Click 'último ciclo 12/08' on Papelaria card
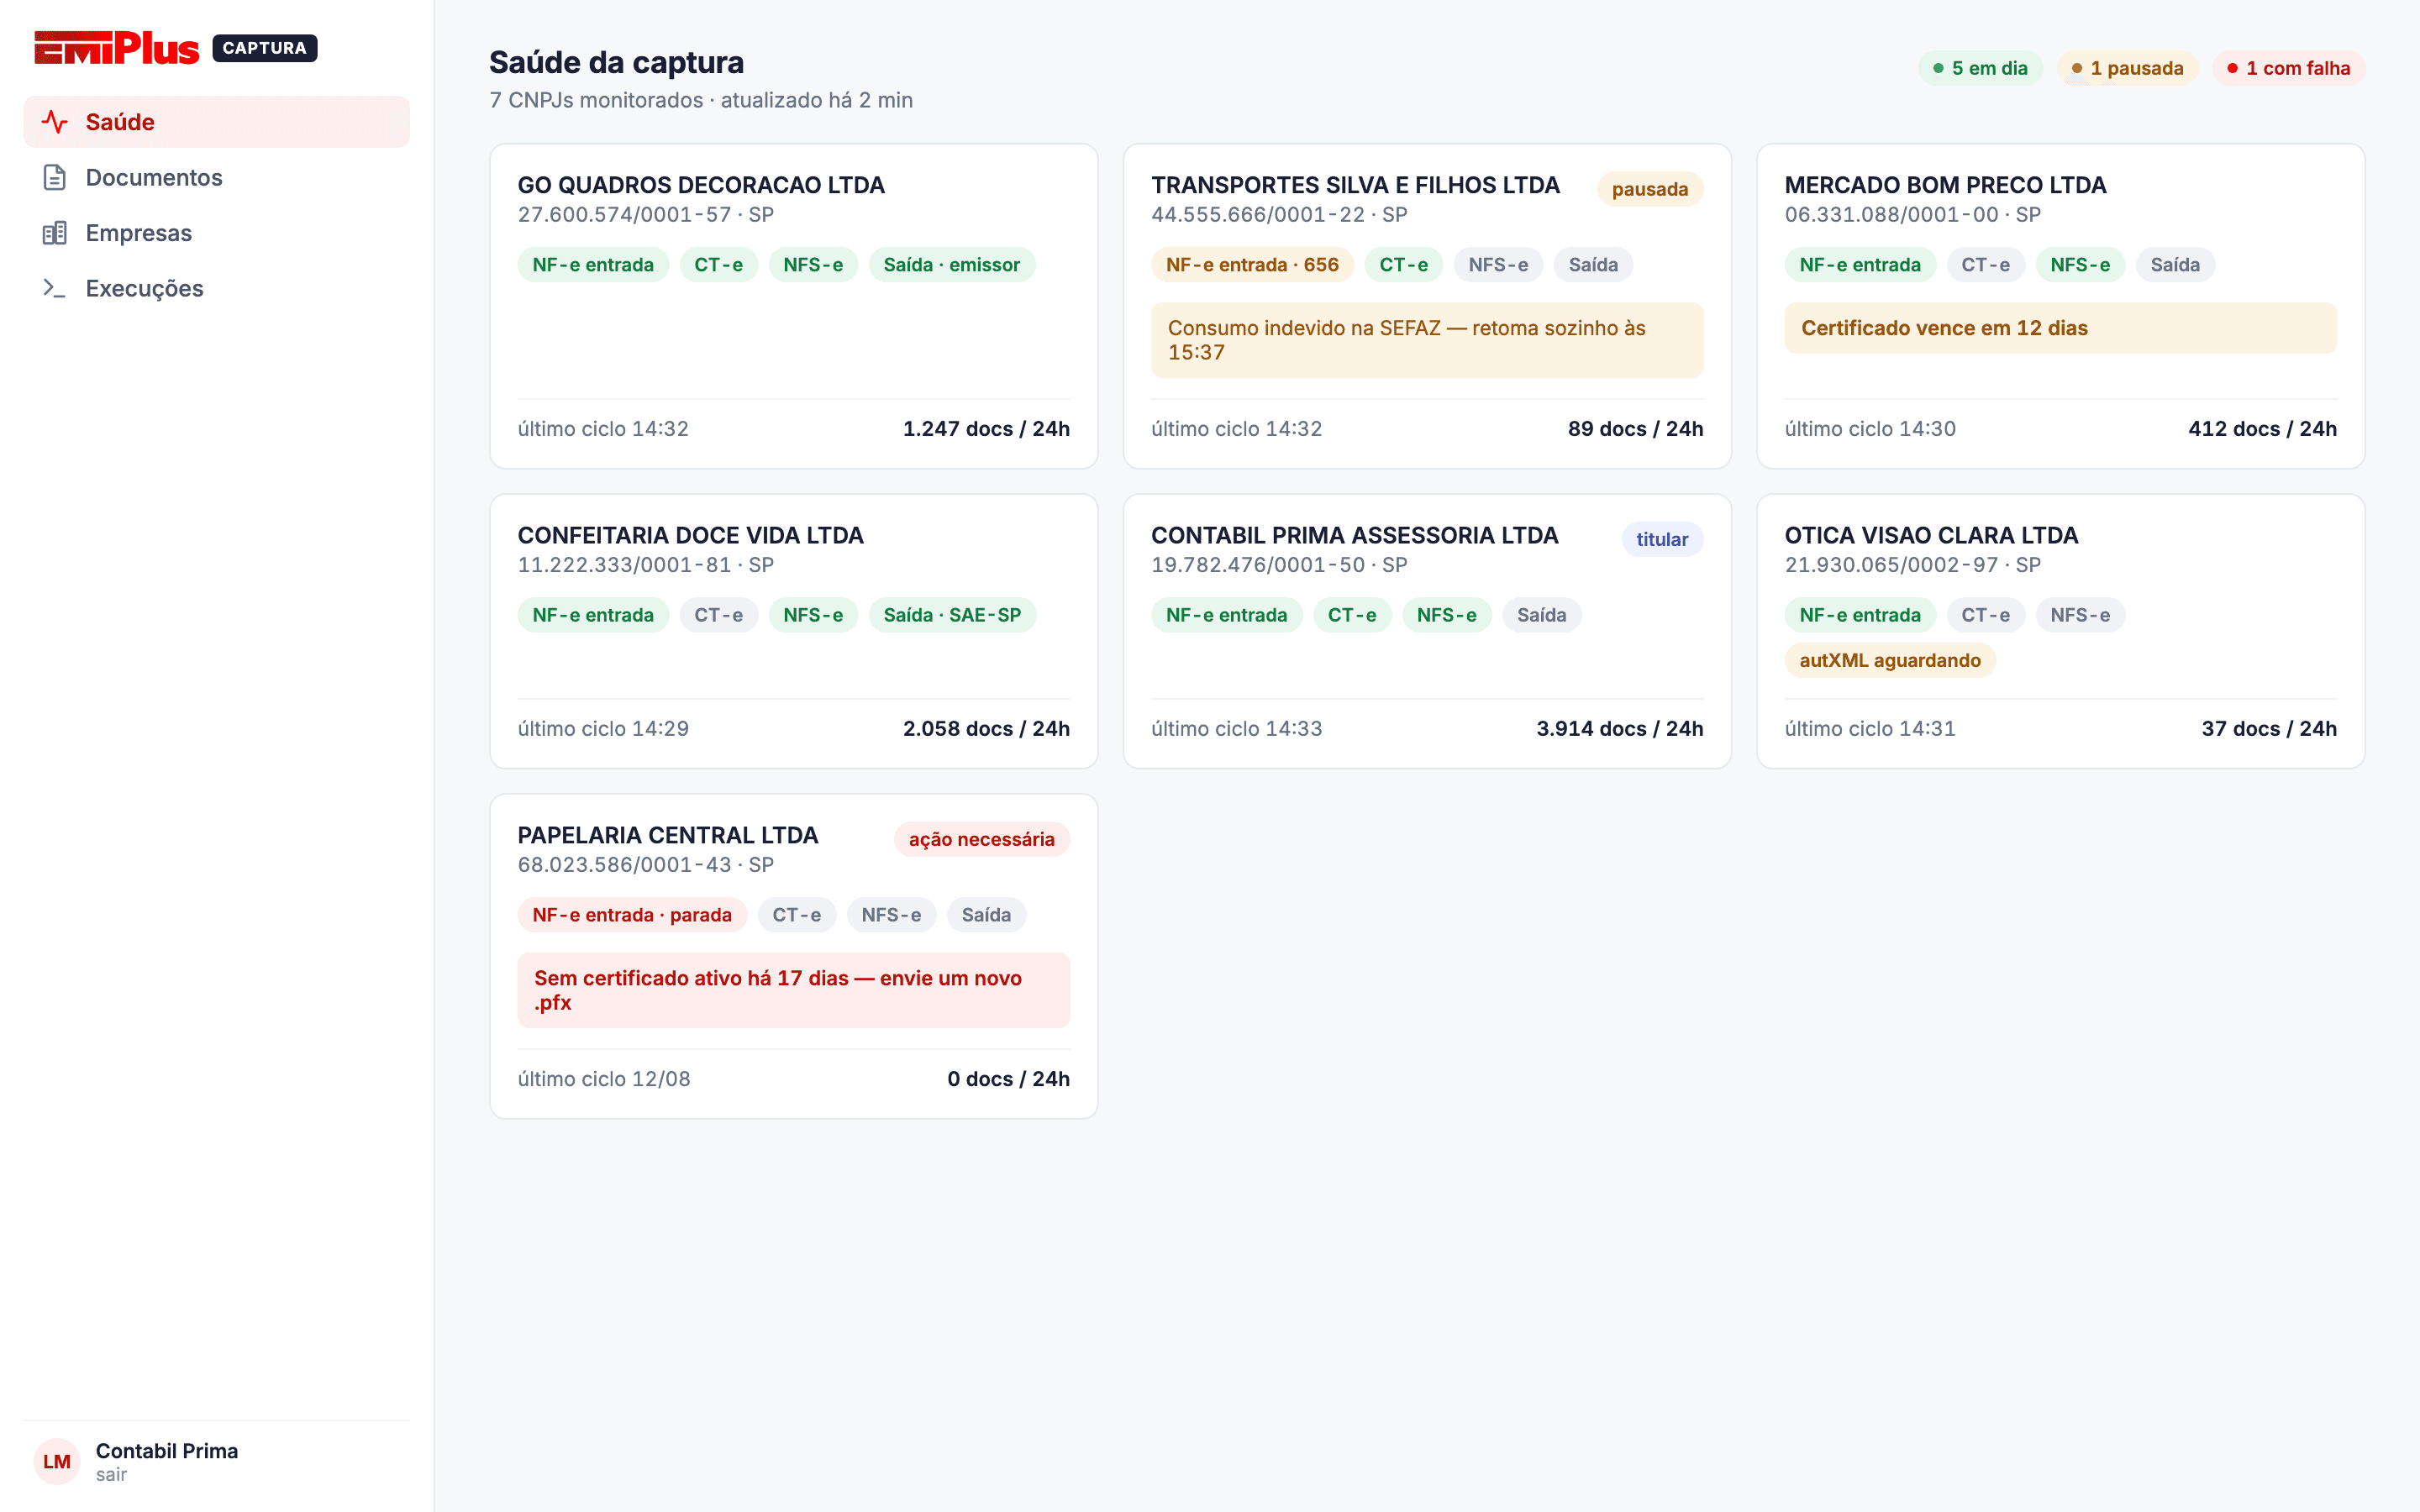Viewport: 2420px width, 1512px height. tap(604, 1078)
